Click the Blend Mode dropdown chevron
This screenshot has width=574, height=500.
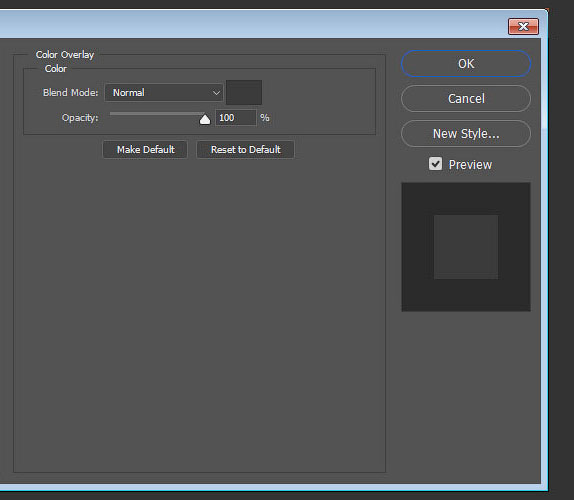(216, 93)
